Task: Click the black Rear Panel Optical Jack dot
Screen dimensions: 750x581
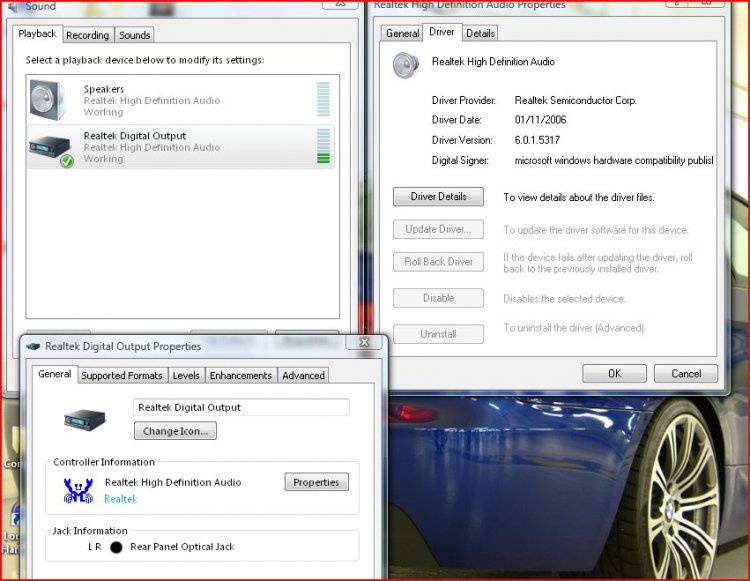Action: [116, 547]
